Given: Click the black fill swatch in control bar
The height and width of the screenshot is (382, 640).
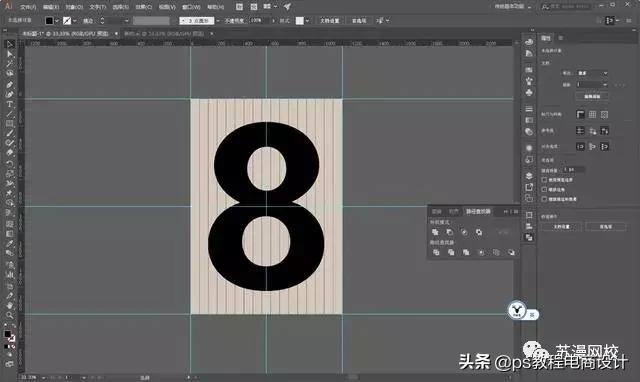Looking at the screenshot, I should click(49, 21).
